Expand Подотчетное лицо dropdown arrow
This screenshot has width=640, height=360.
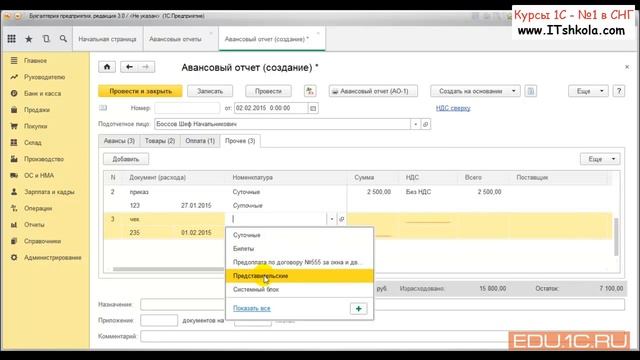pyautogui.click(x=416, y=124)
